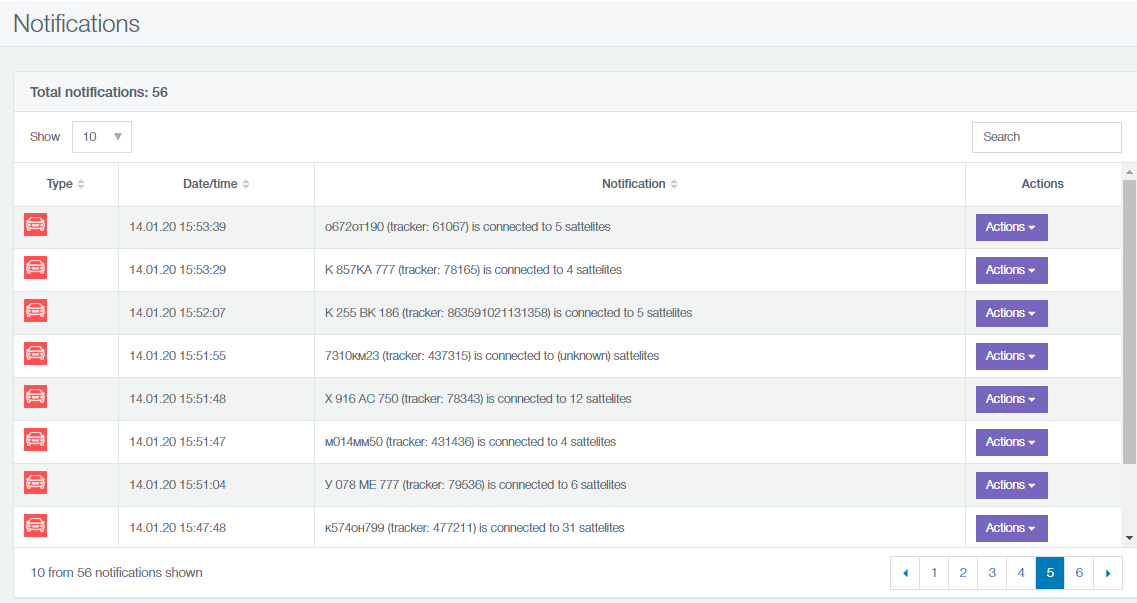Click the red car icon for K 857KA 777 row
The width and height of the screenshot is (1137, 603).
coord(36,267)
